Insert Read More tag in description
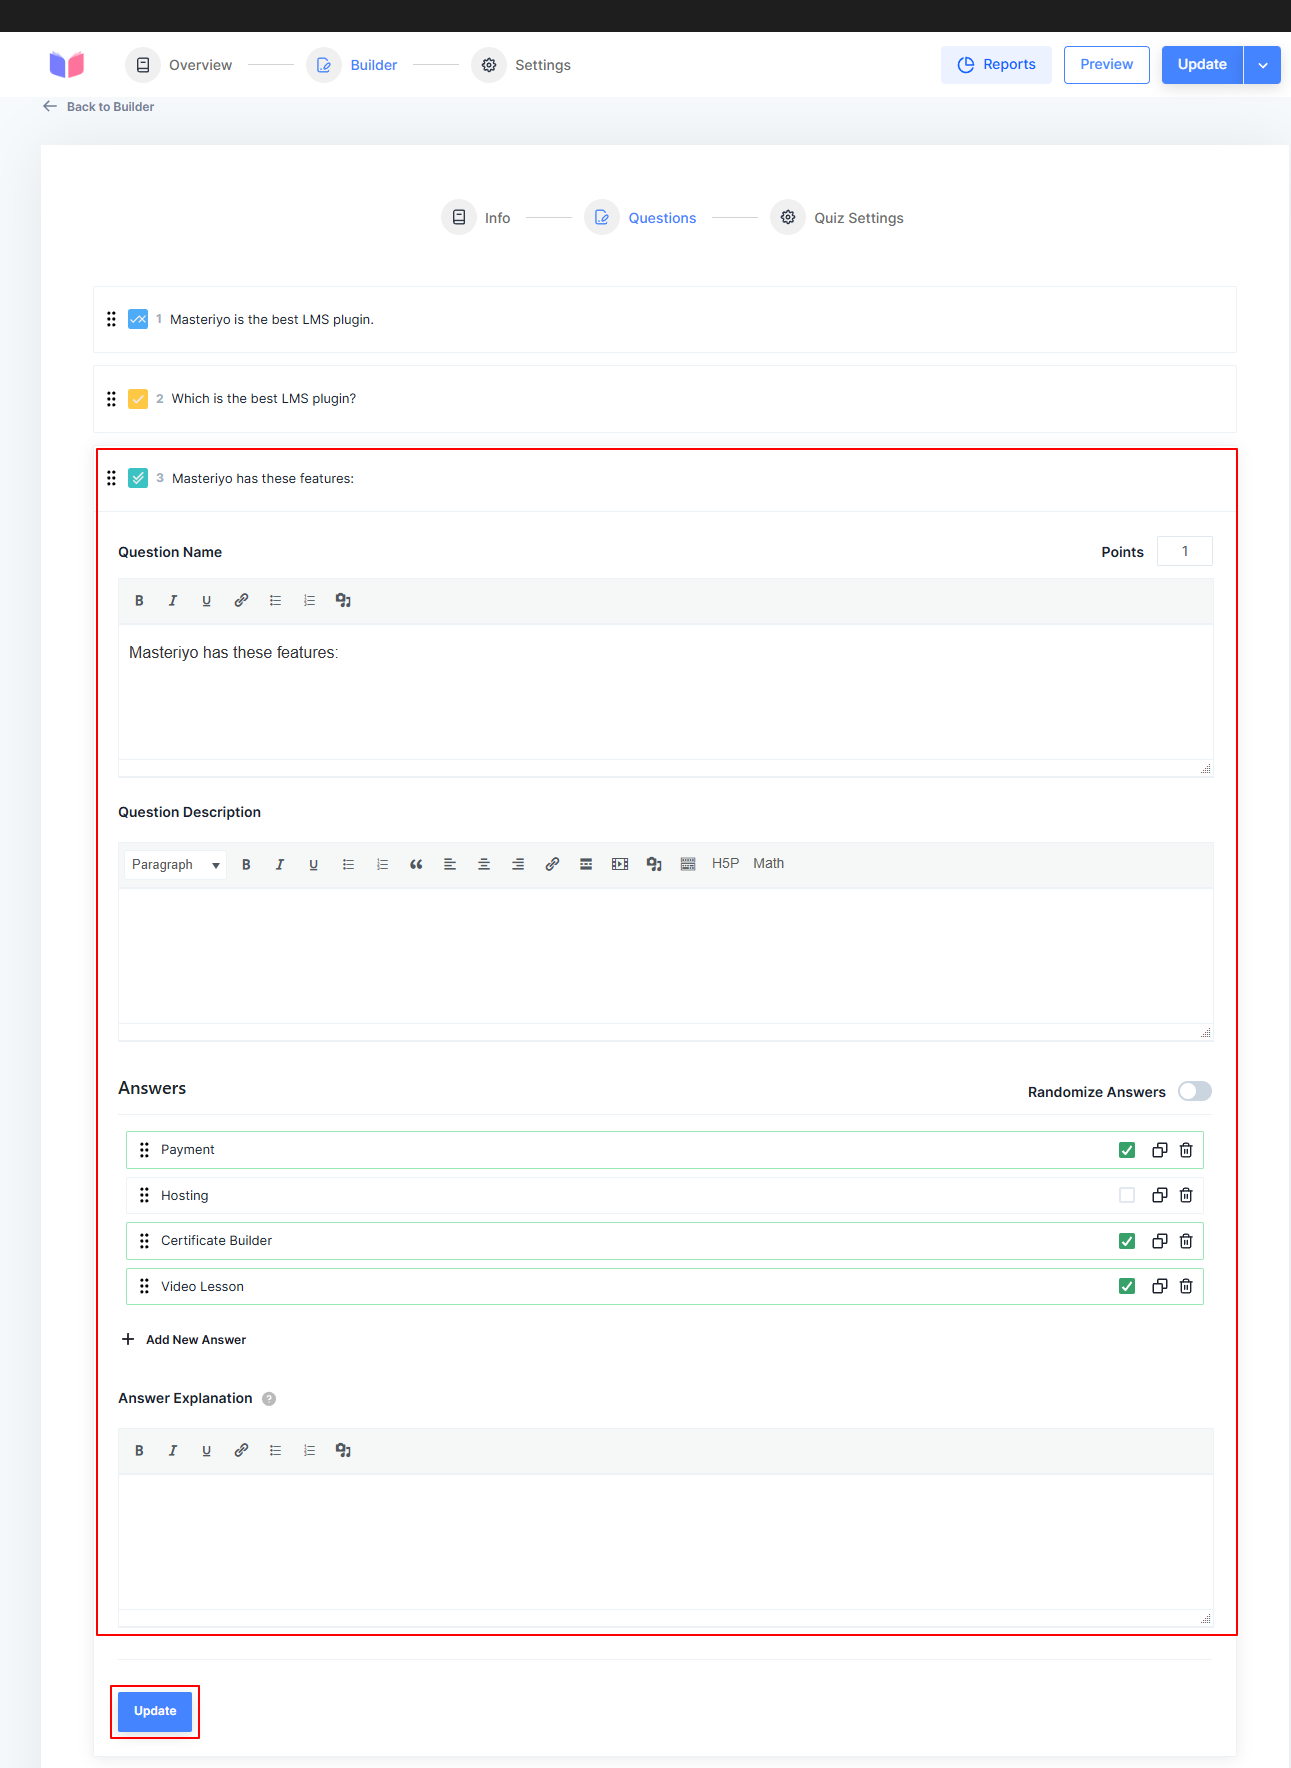 point(586,865)
